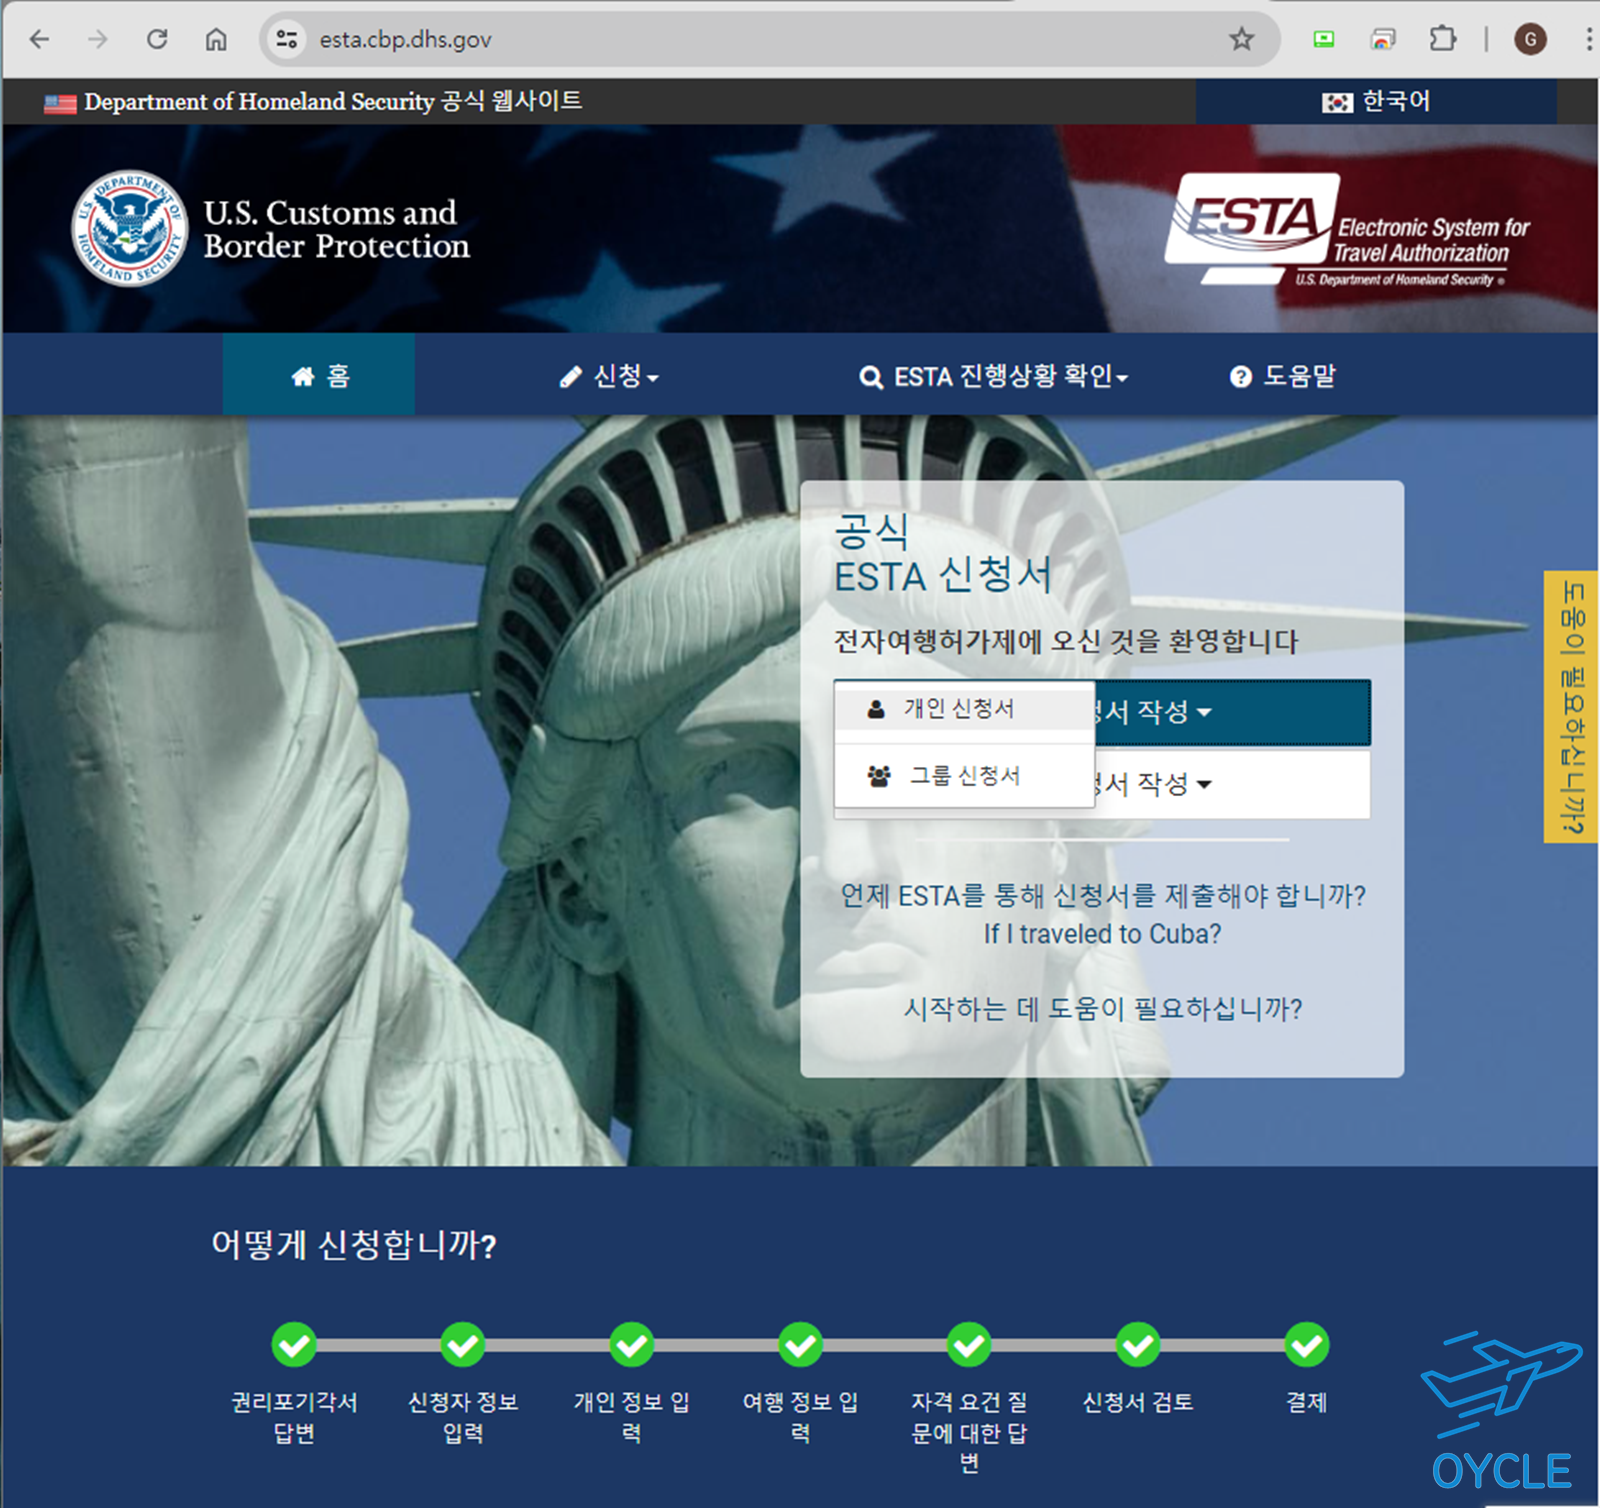Select 개인 신청서 from the dropdown
The height and width of the screenshot is (1508, 1600).
click(x=964, y=709)
